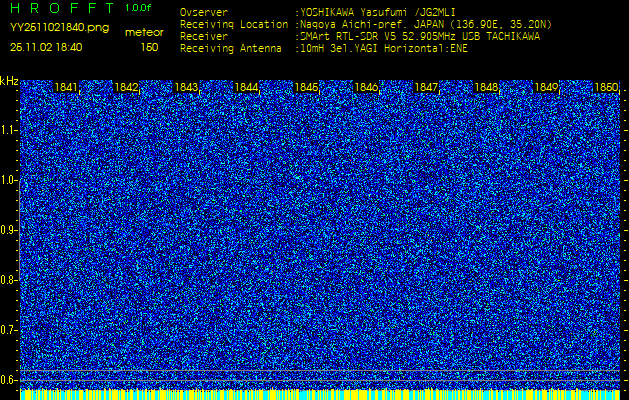Image resolution: width=629 pixels, height=400 pixels.
Task: Click the meteor label
Action: [144, 32]
